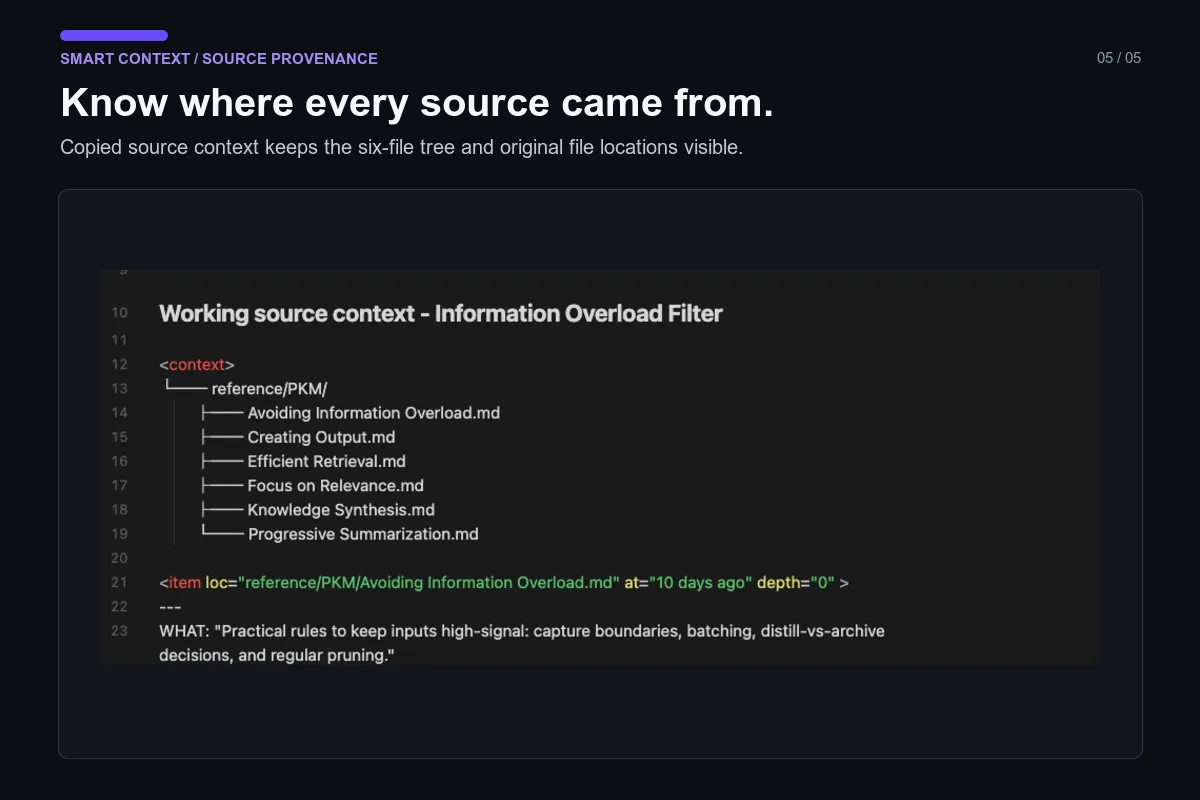This screenshot has height=800, width=1200.
Task: Click the 'Working source context - Information Overload Filter' heading
Action: coord(441,313)
